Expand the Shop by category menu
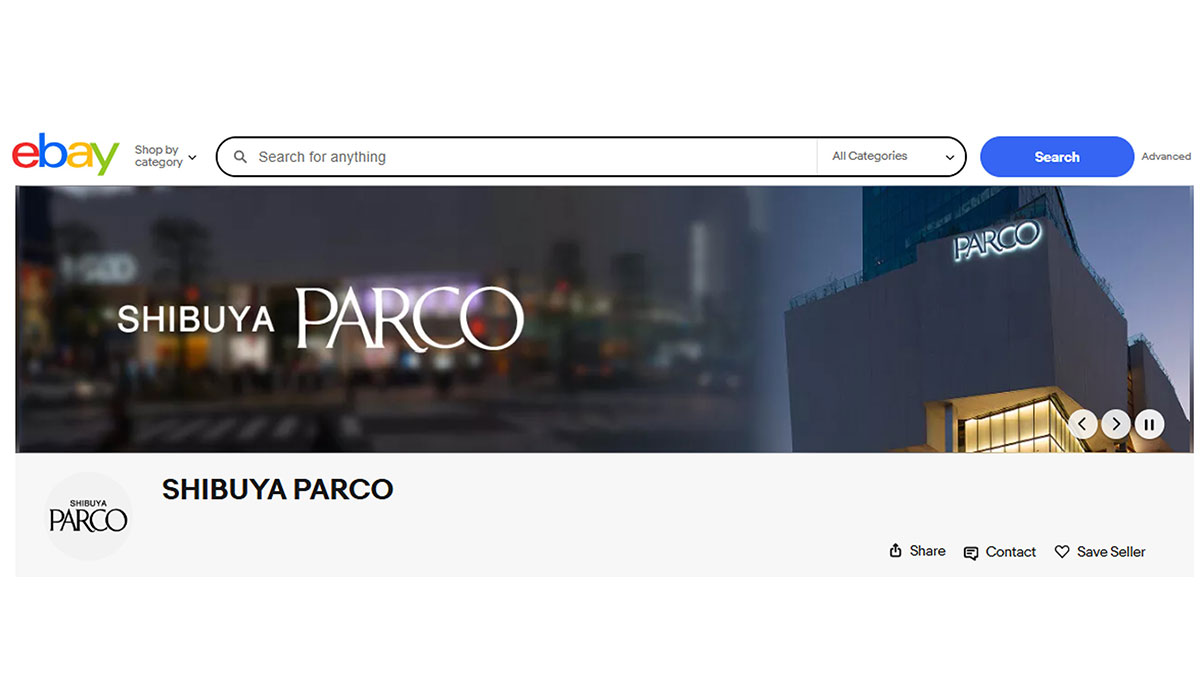The width and height of the screenshot is (1200, 700). click(x=166, y=156)
